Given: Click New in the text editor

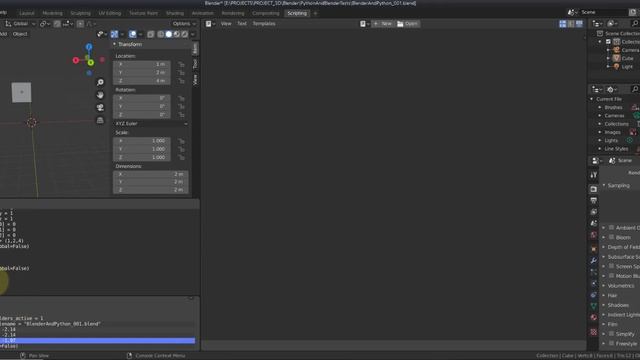Looking at the screenshot, I should (382, 24).
